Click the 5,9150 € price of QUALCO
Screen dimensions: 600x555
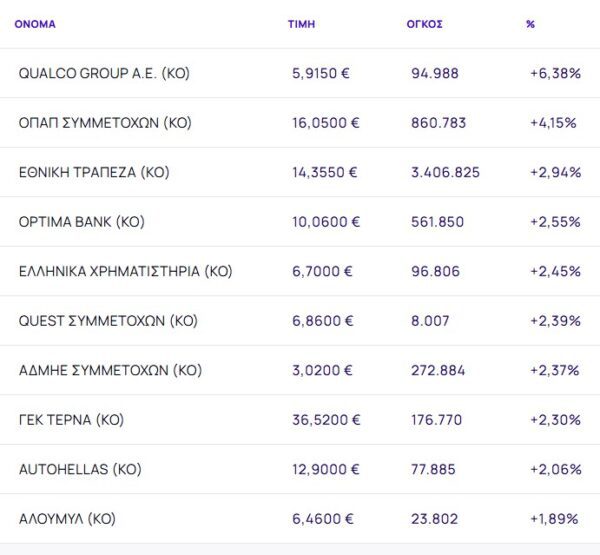322,73
